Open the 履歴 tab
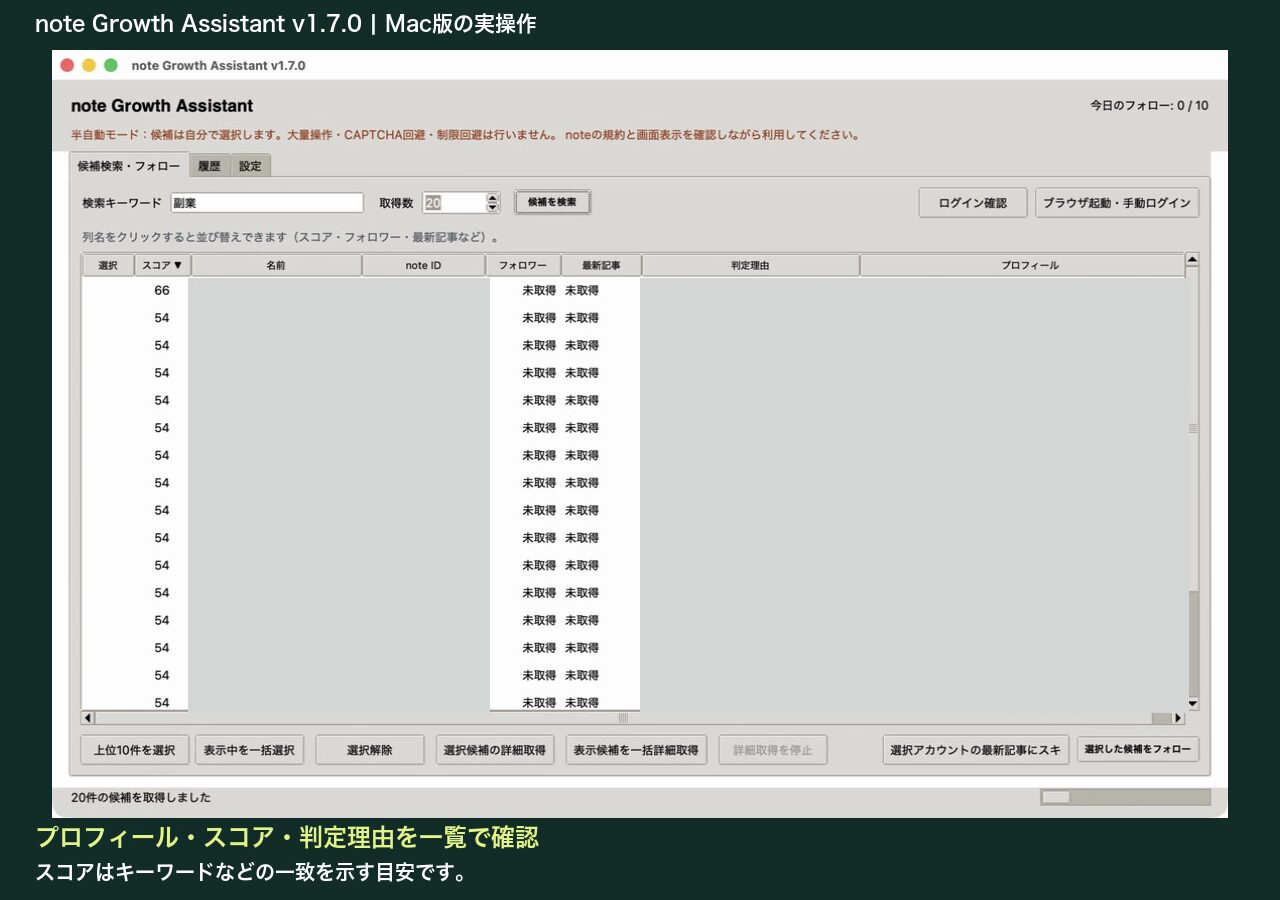Screen dimensions: 1280x900 coord(209,166)
